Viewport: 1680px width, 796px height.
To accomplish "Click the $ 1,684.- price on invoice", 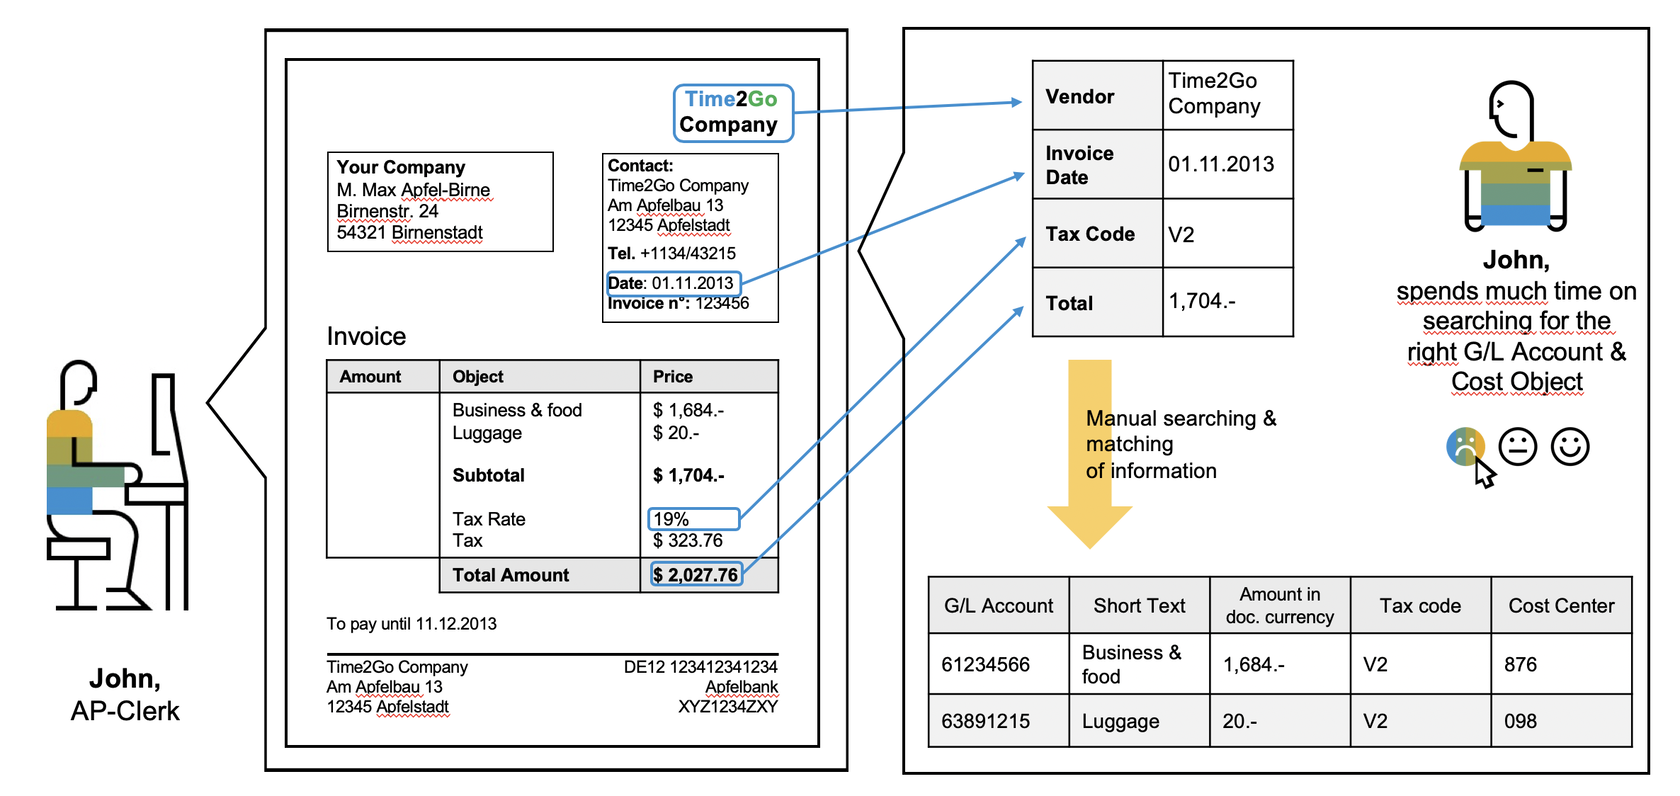I will coord(688,410).
